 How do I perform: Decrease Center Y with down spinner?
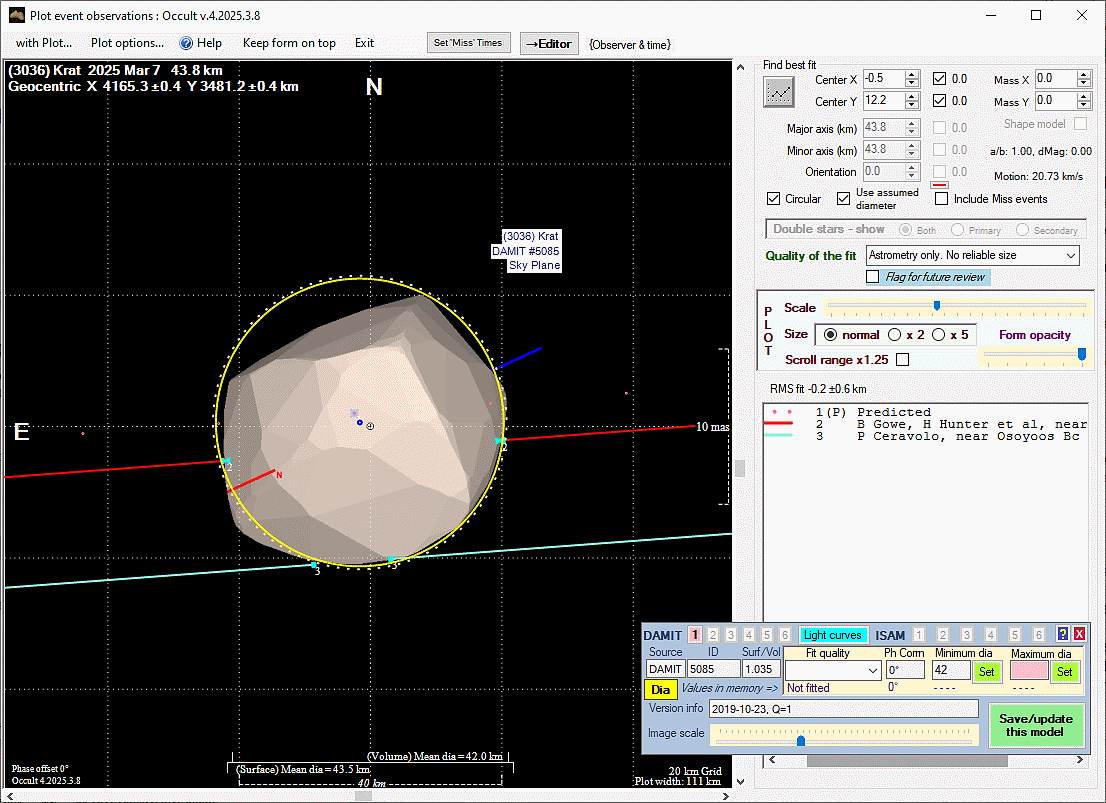(x=912, y=105)
